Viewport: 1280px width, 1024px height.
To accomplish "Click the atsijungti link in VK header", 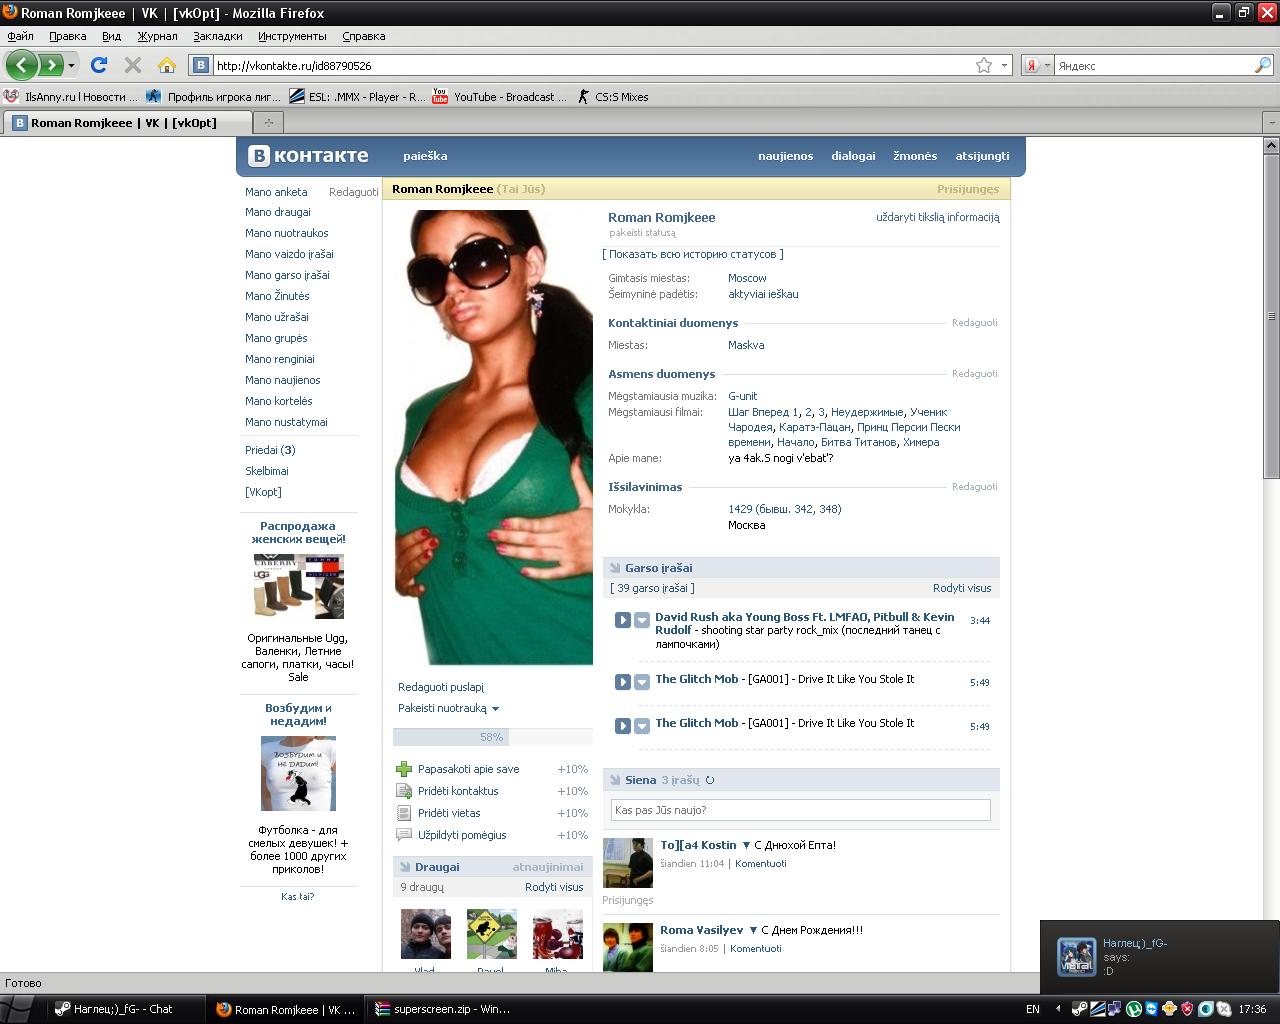I will [x=982, y=156].
